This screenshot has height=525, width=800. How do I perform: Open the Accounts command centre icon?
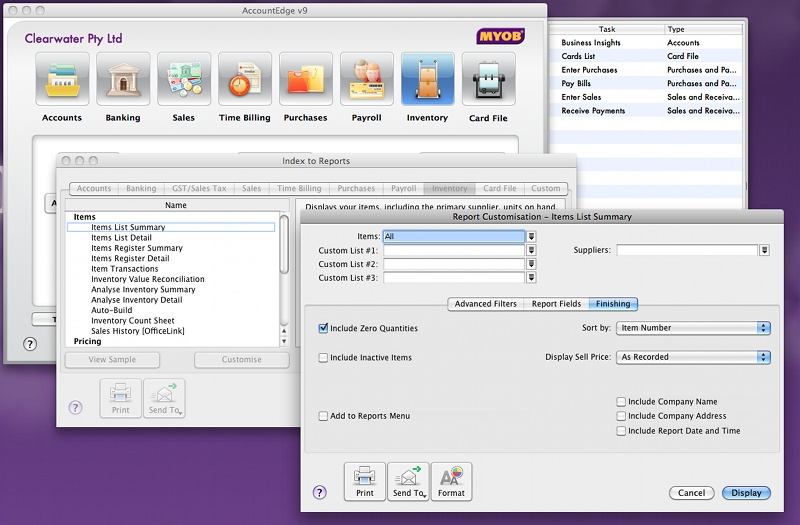pyautogui.click(x=62, y=80)
